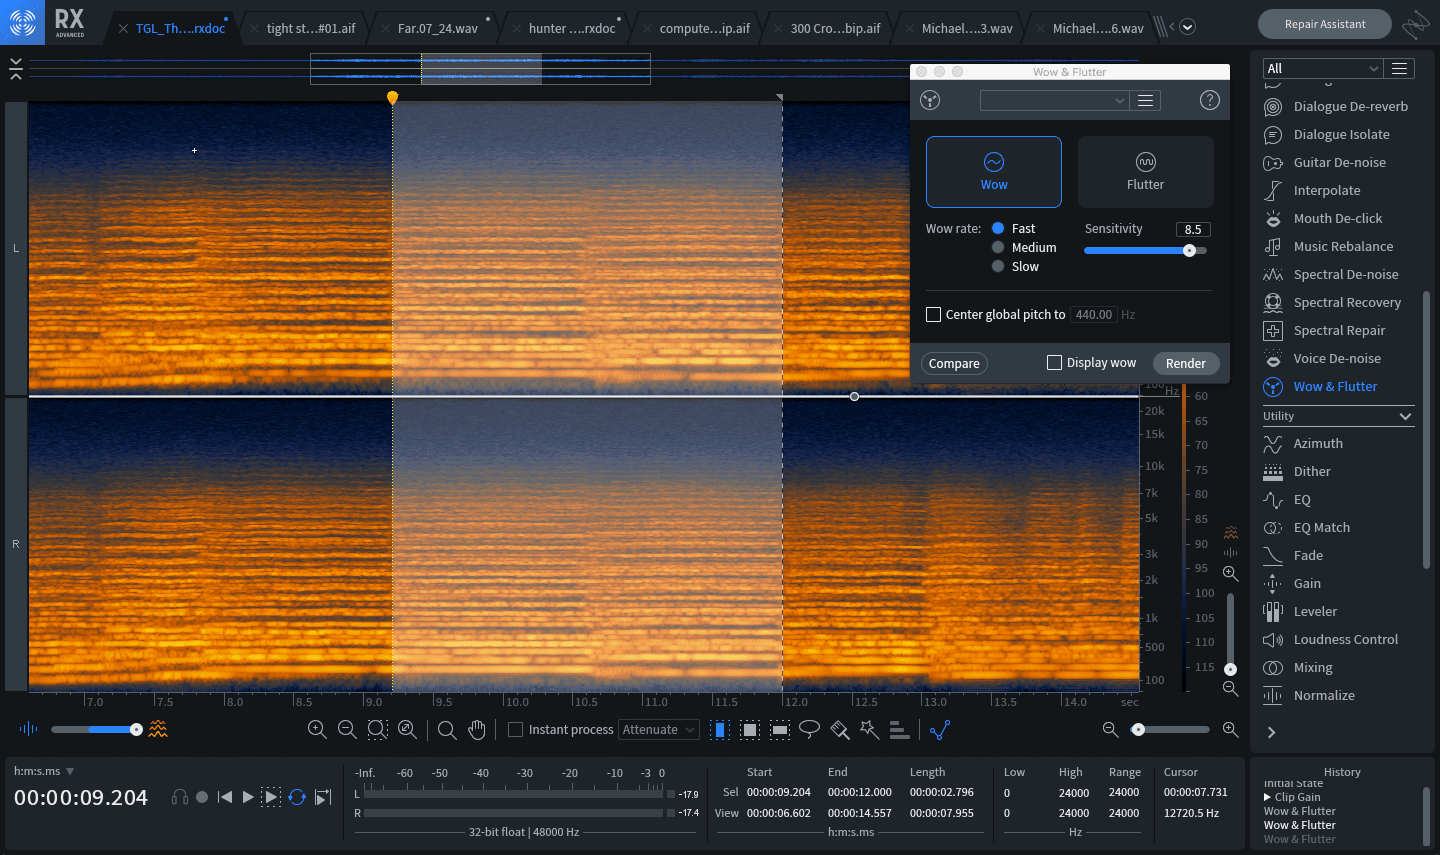Select Clip Gain in History list

(1297, 797)
